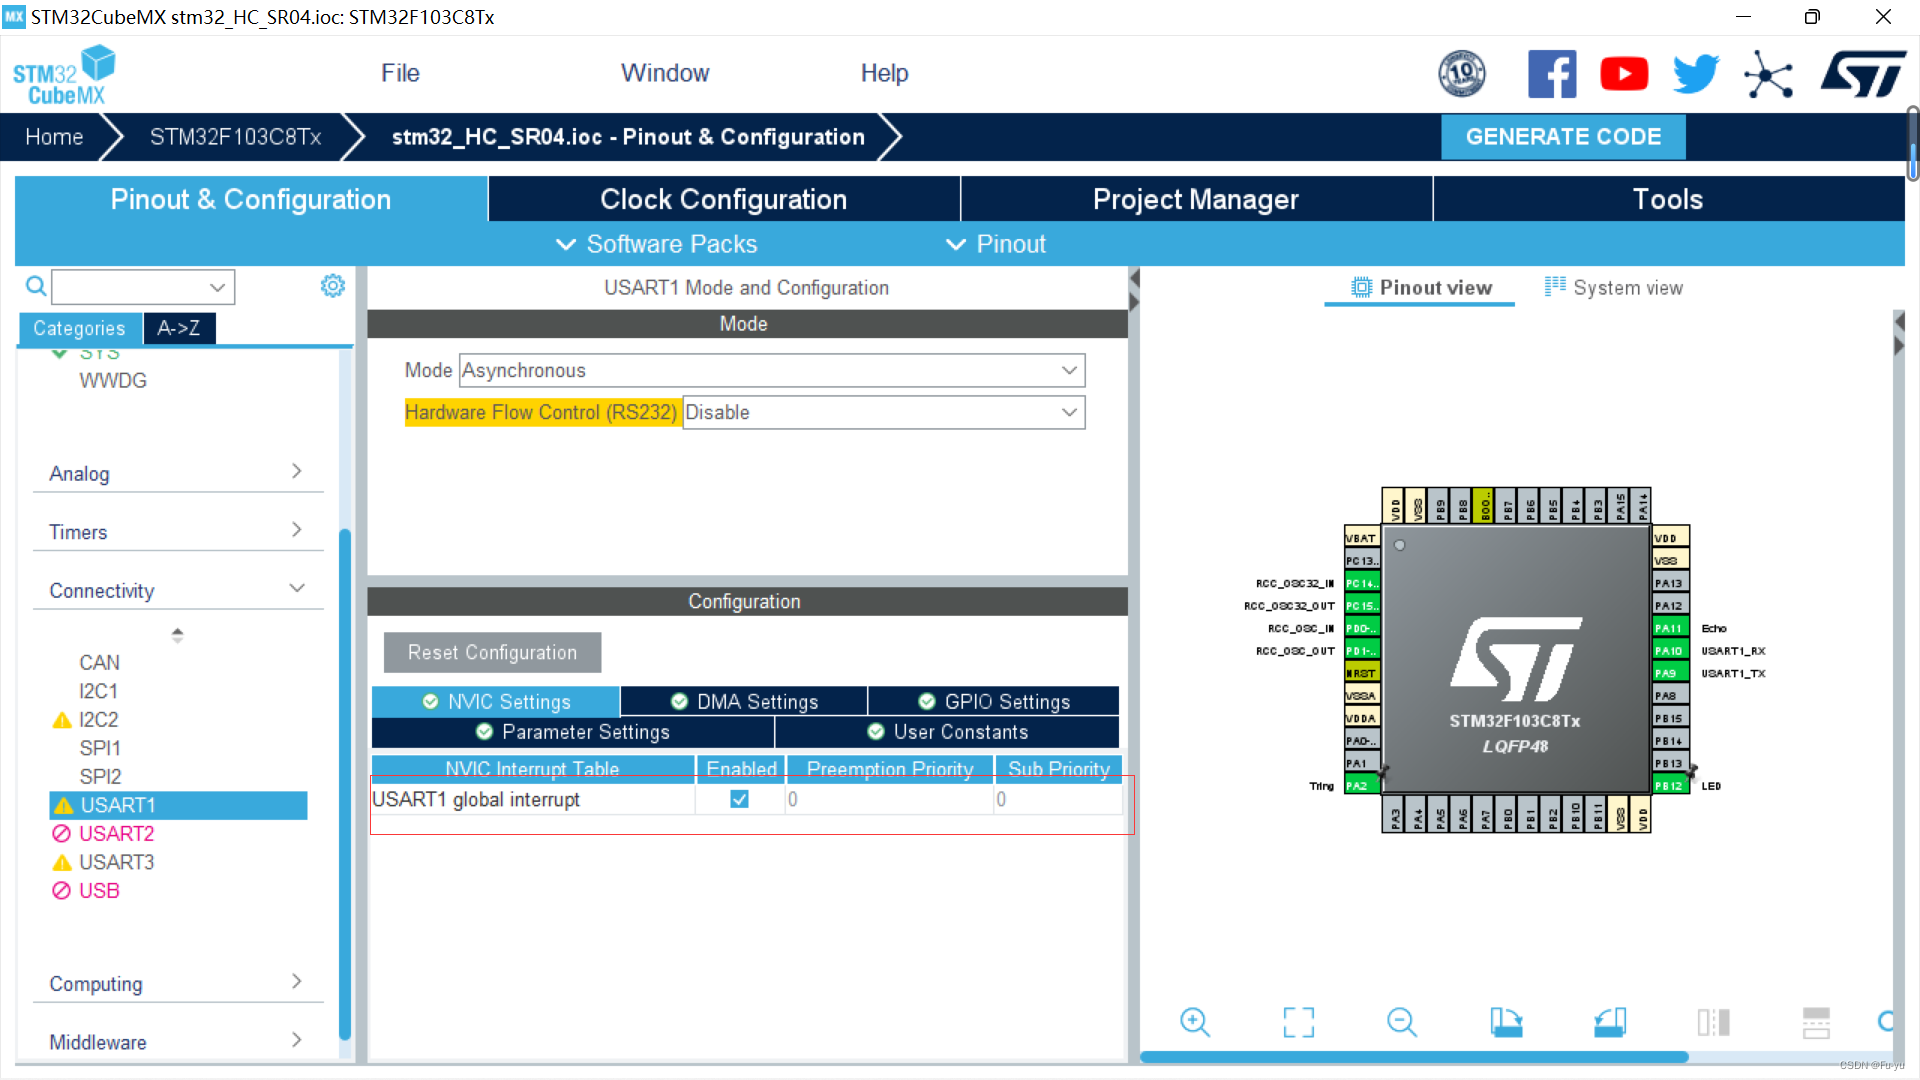Click the ST community network icon
This screenshot has width=1920, height=1080.
[1768, 74]
